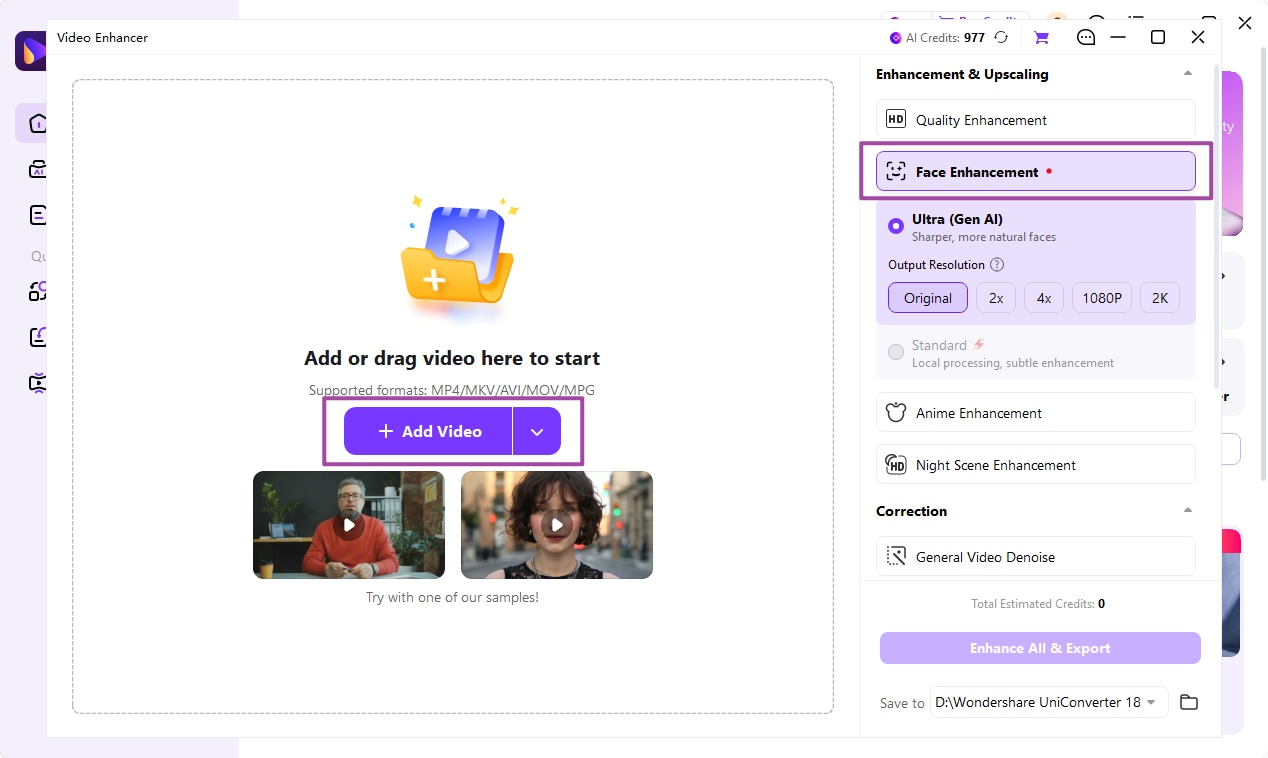The height and width of the screenshot is (758, 1268).
Task: Click Enhance All & Export
Action: point(1040,648)
